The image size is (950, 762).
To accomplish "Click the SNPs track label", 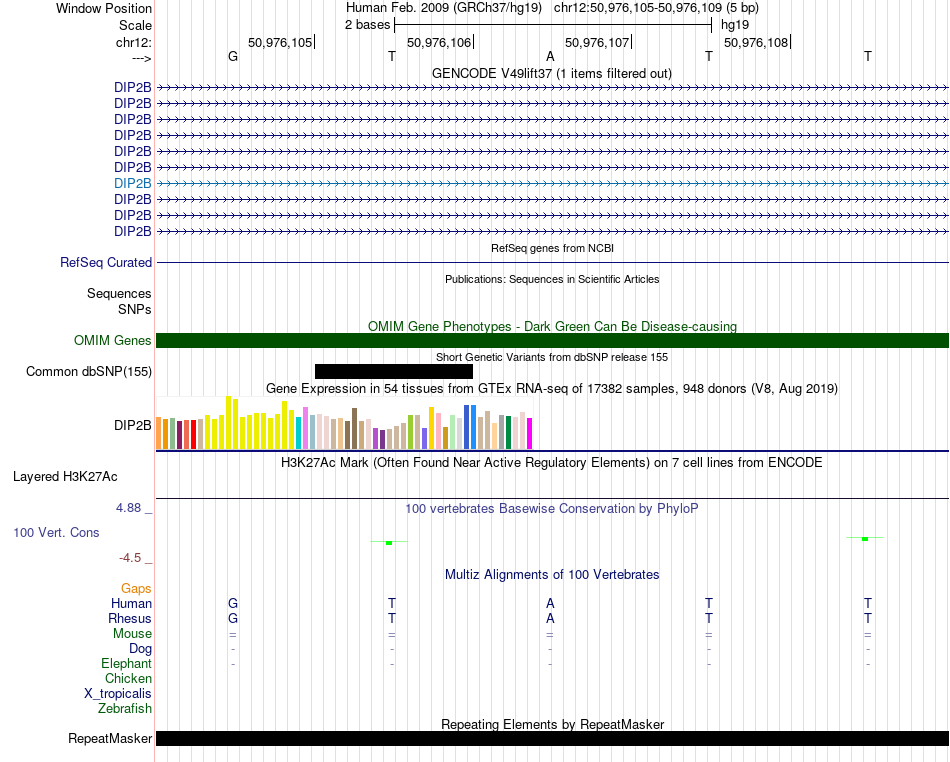I will coord(135,310).
